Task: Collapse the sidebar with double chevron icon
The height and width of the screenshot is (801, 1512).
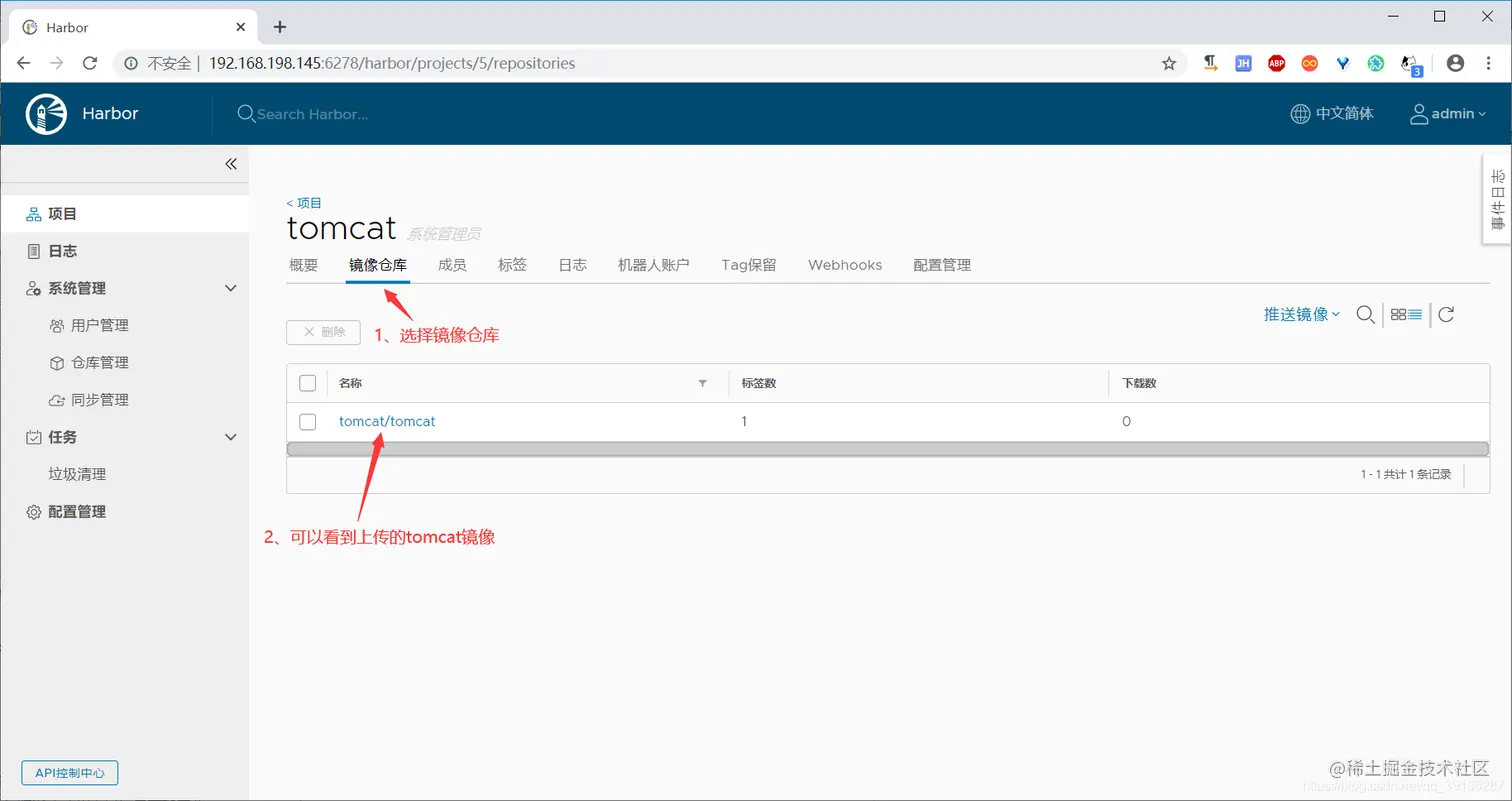Action: [x=231, y=164]
